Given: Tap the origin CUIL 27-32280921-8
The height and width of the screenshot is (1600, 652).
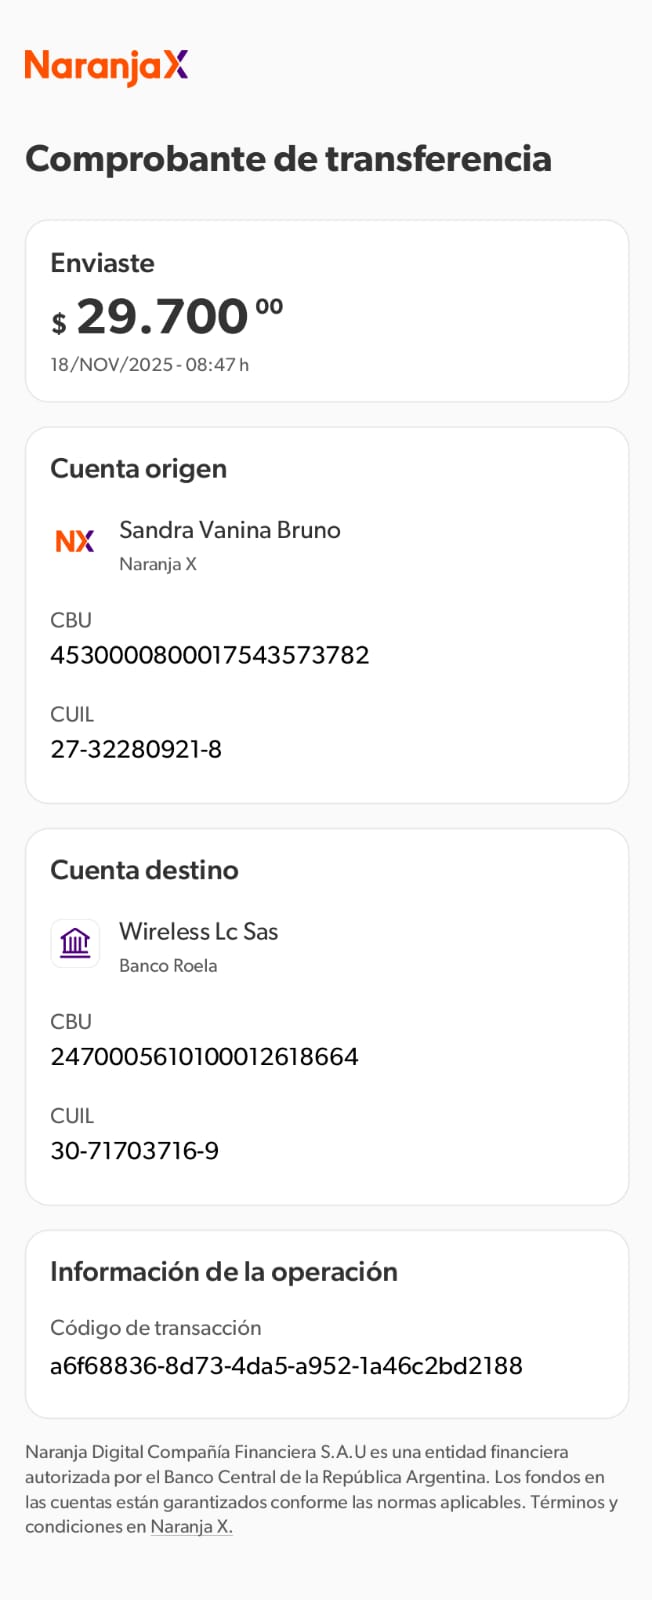Looking at the screenshot, I should click(136, 749).
